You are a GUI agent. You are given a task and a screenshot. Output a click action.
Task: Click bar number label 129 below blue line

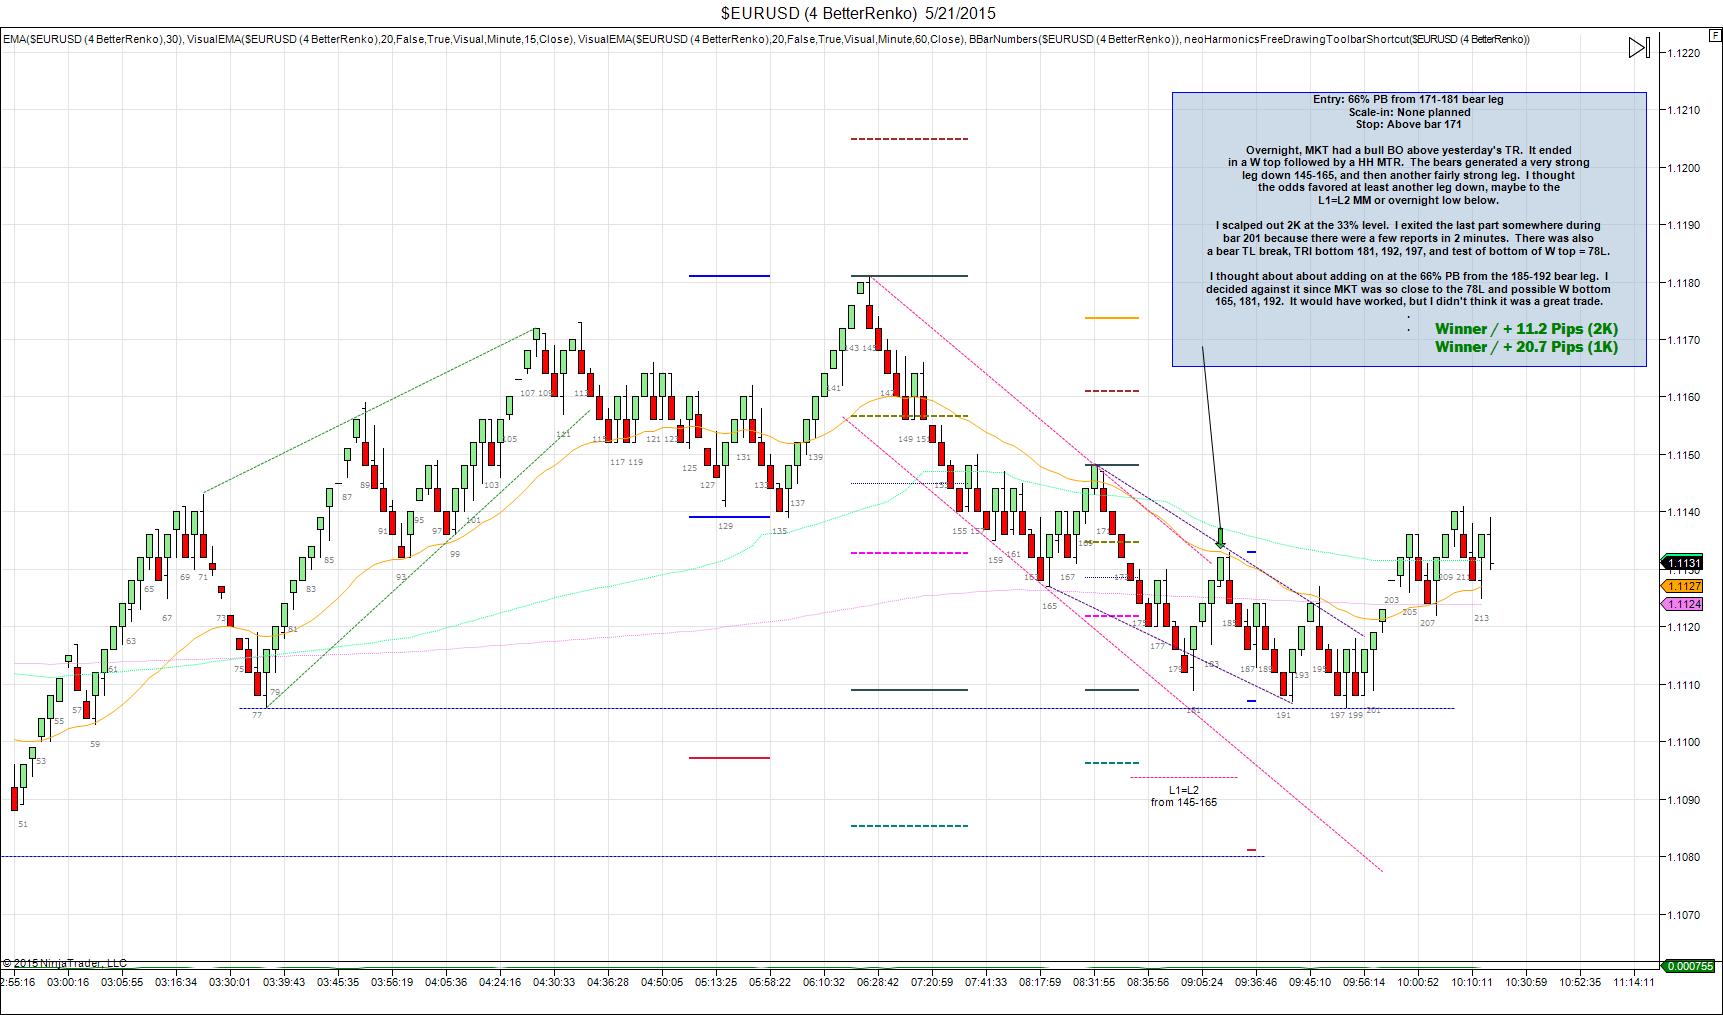pyautogui.click(x=726, y=525)
